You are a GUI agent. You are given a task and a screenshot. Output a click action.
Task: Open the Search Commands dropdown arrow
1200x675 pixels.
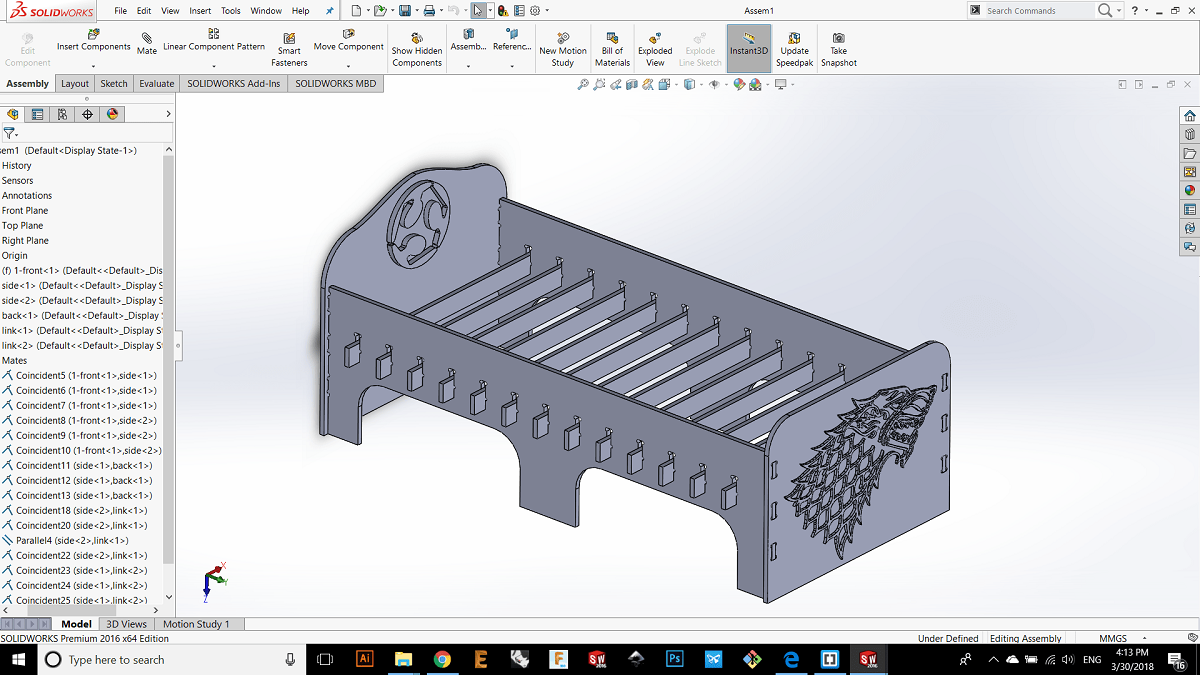tap(1120, 10)
